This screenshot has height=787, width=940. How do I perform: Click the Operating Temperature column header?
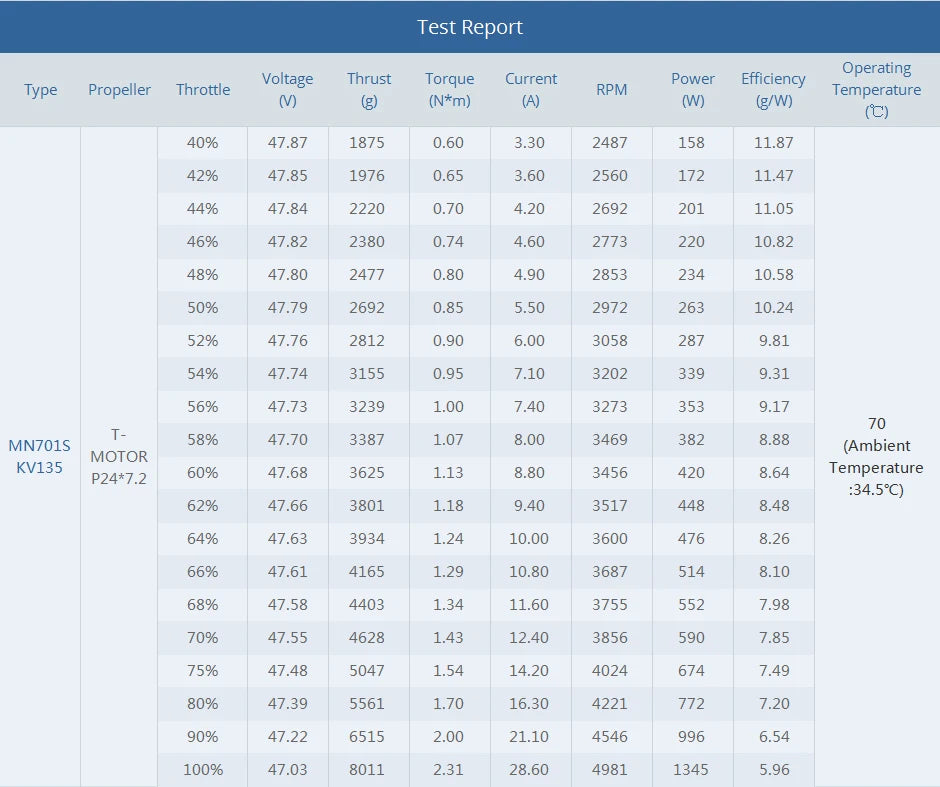pyautogui.click(x=877, y=90)
